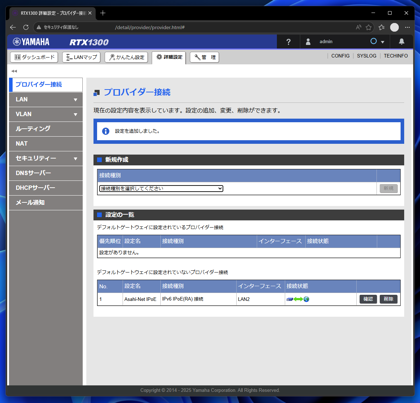Open browser profile avatar
Viewport: 420px width, 403px height.
coord(394,27)
